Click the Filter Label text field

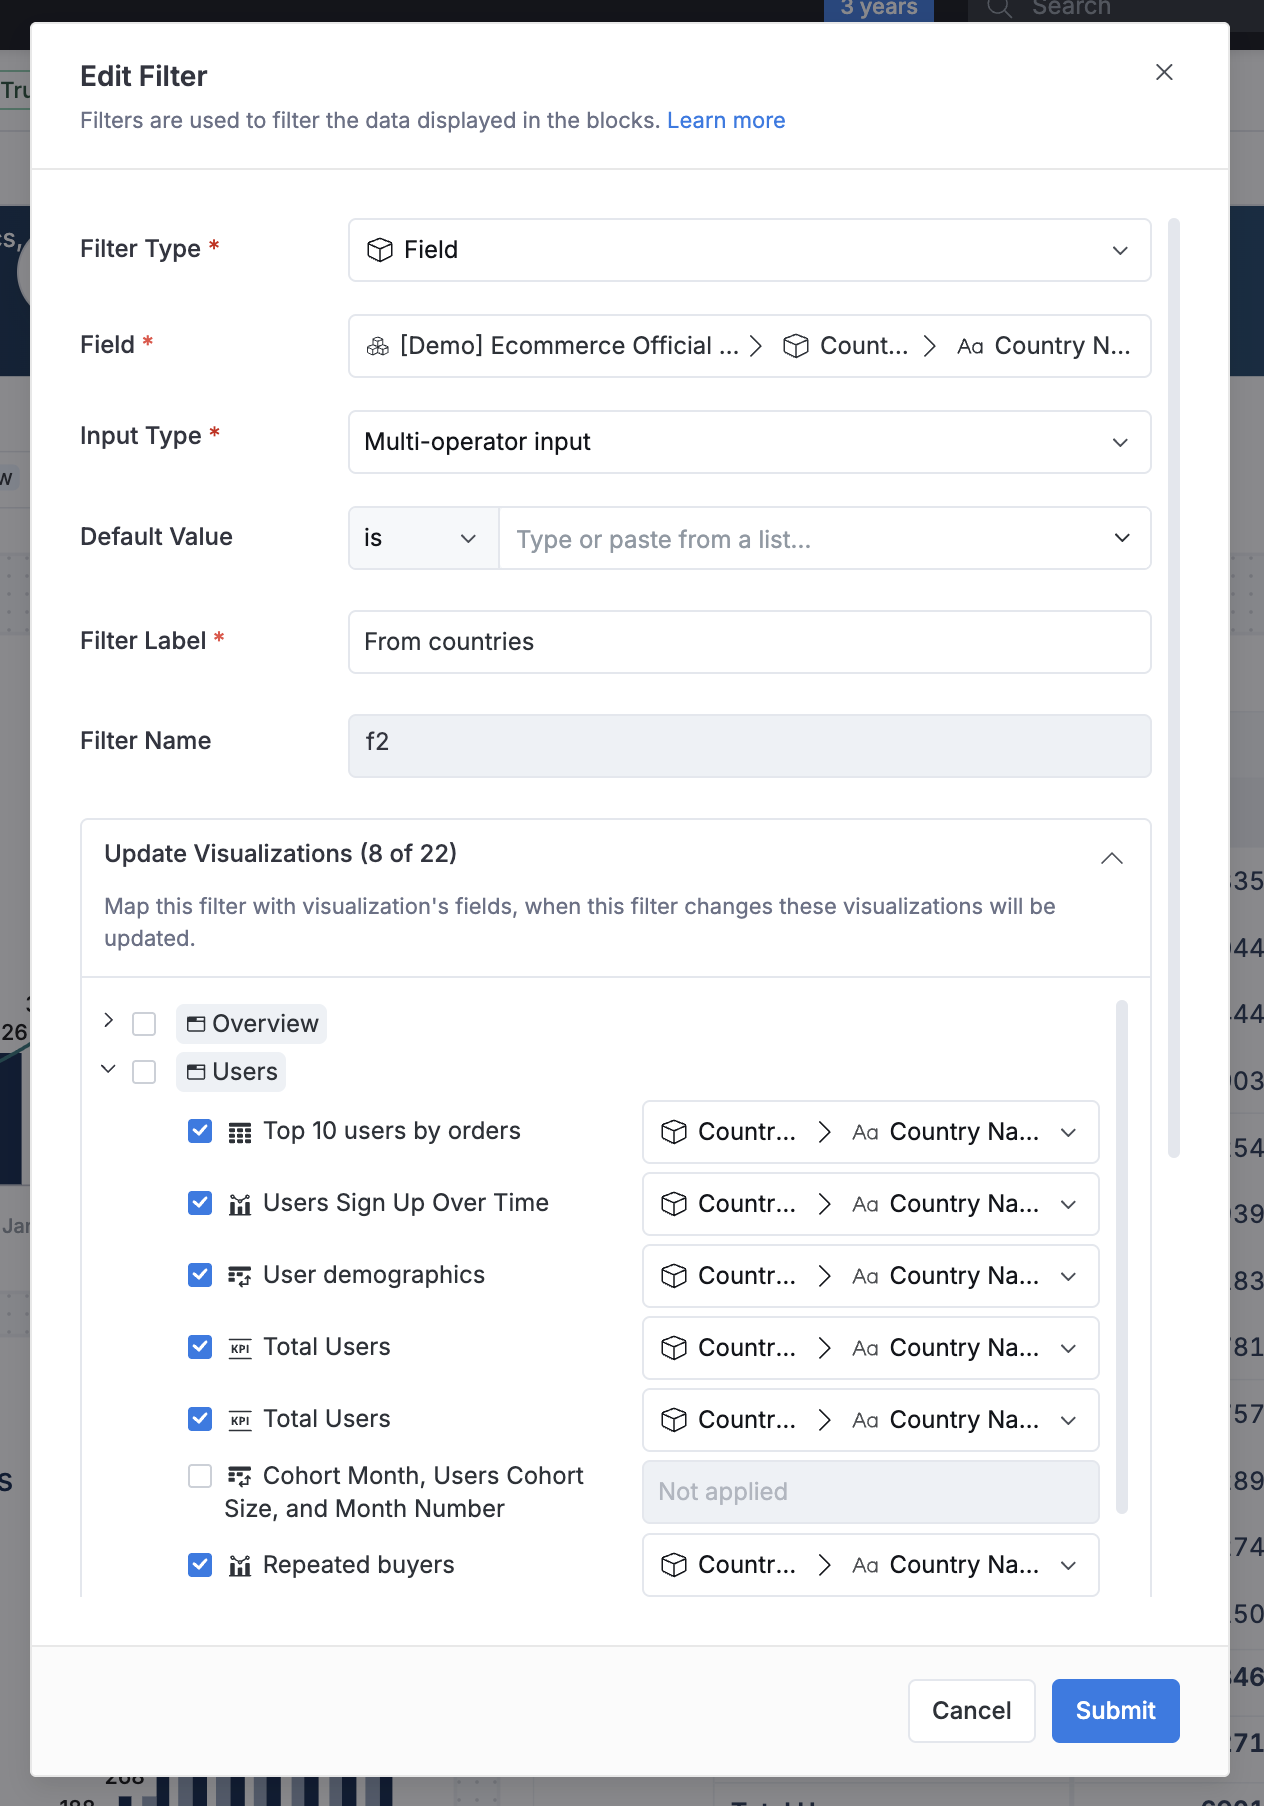749,642
